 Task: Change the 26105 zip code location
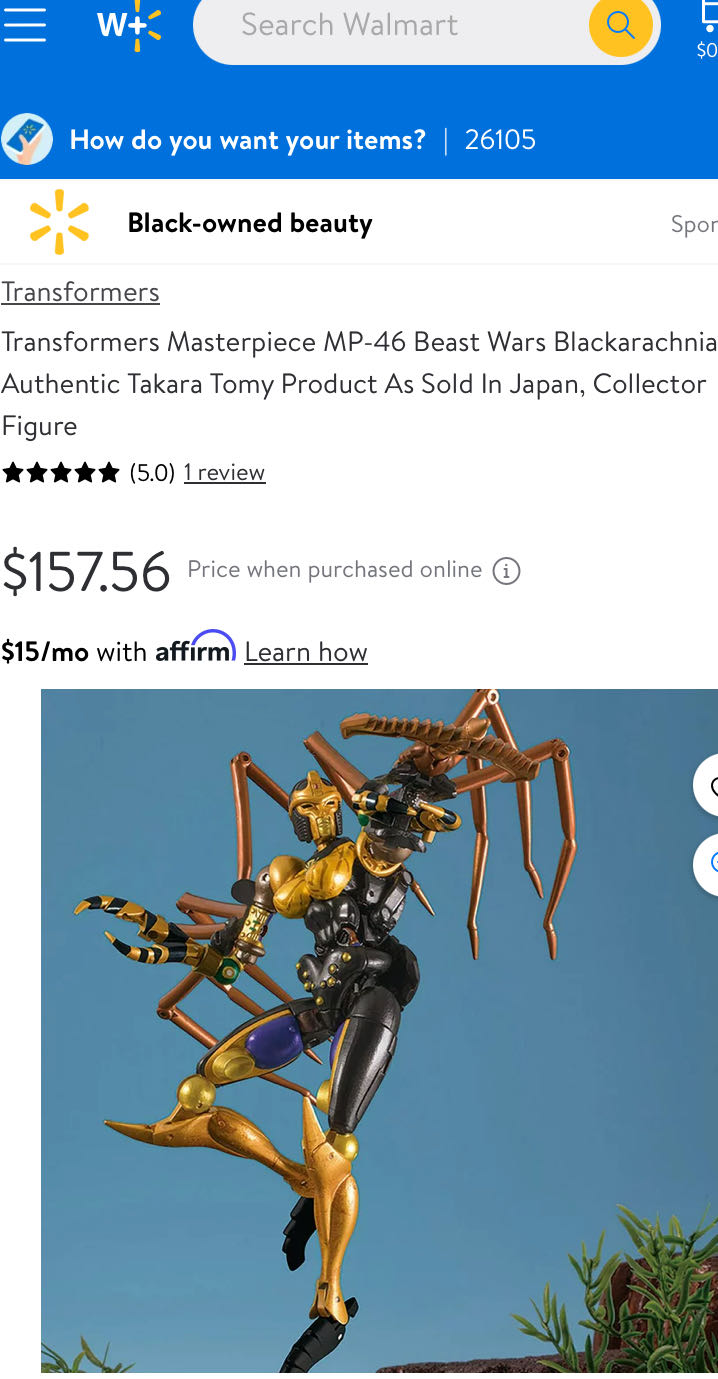[500, 140]
